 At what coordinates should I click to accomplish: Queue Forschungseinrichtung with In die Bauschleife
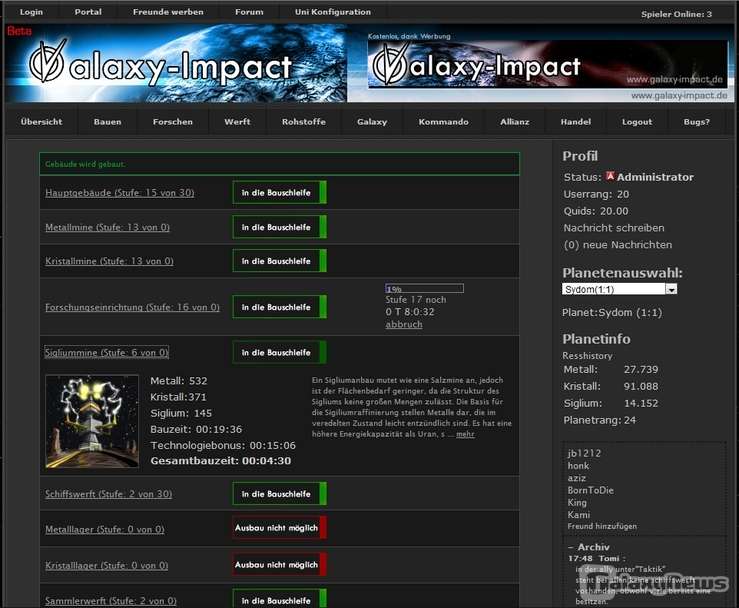[279, 307]
